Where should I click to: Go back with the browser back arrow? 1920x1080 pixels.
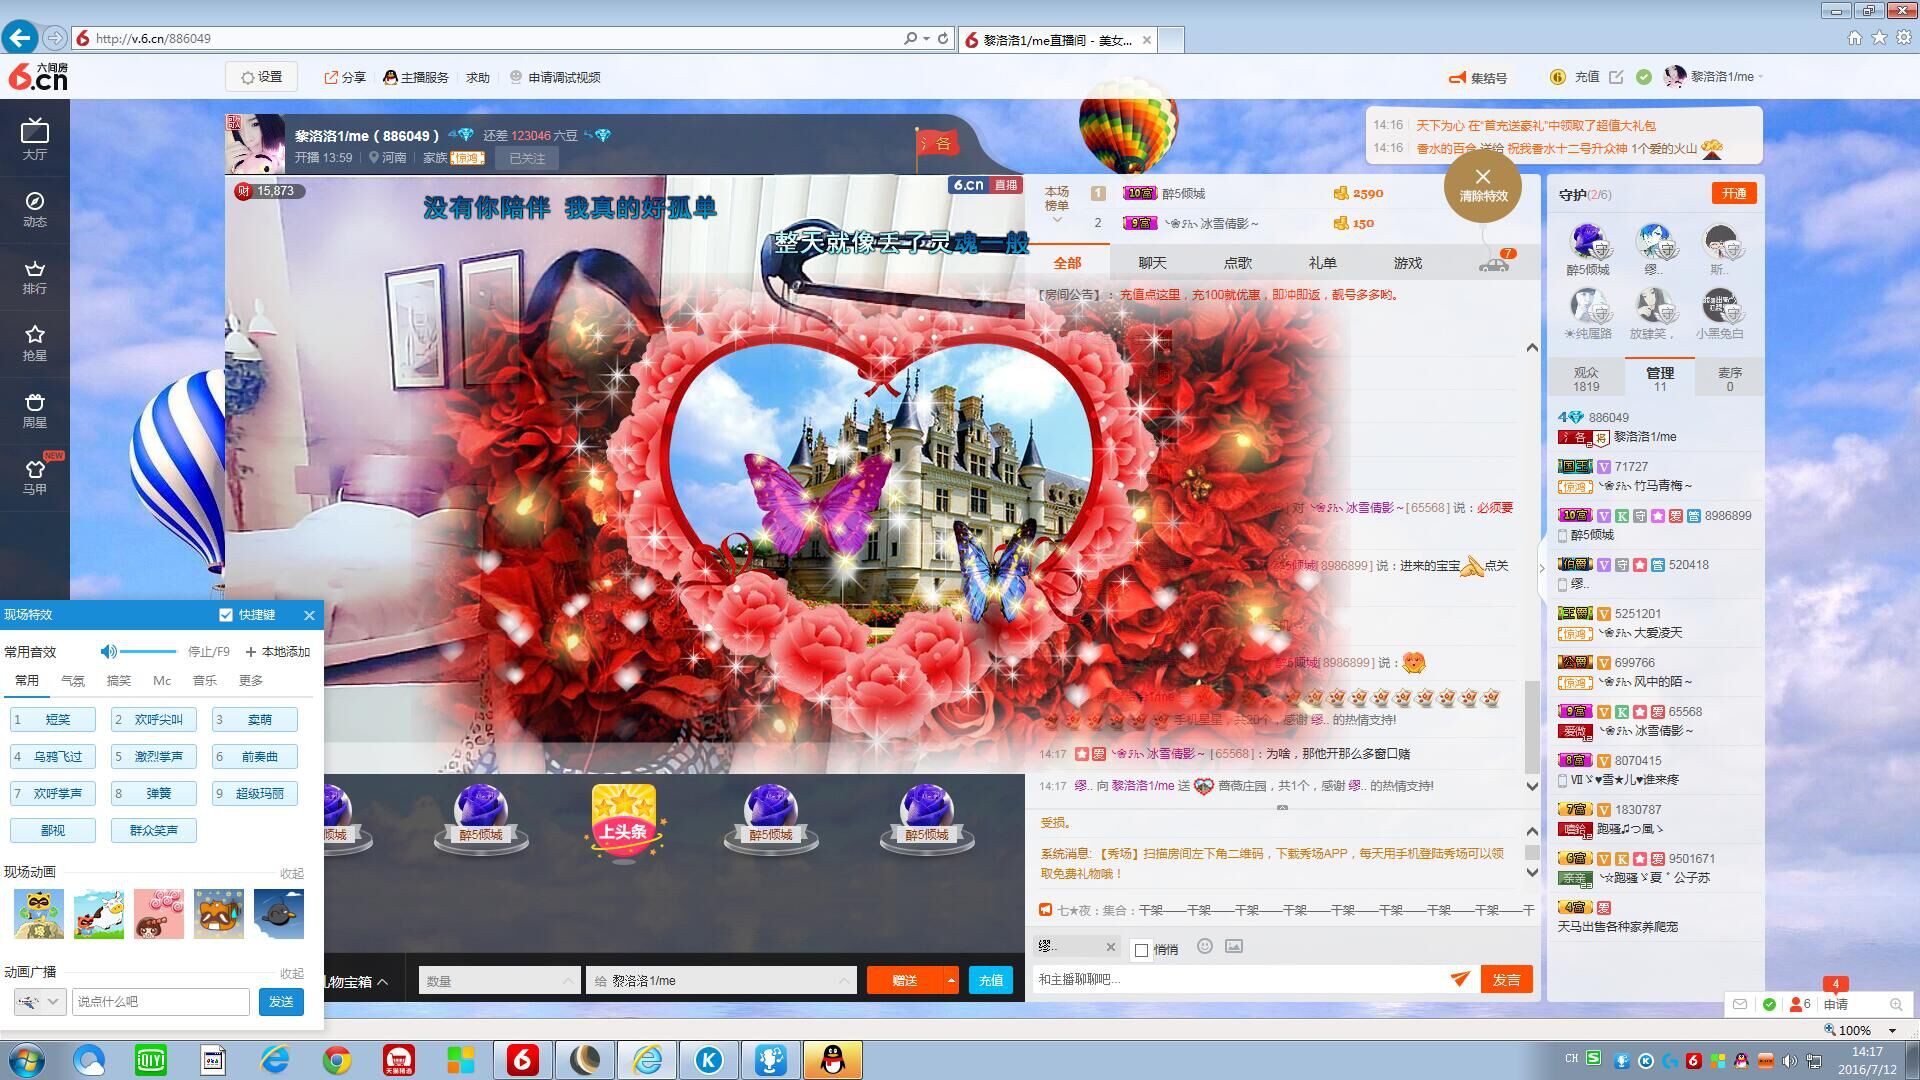click(x=20, y=38)
